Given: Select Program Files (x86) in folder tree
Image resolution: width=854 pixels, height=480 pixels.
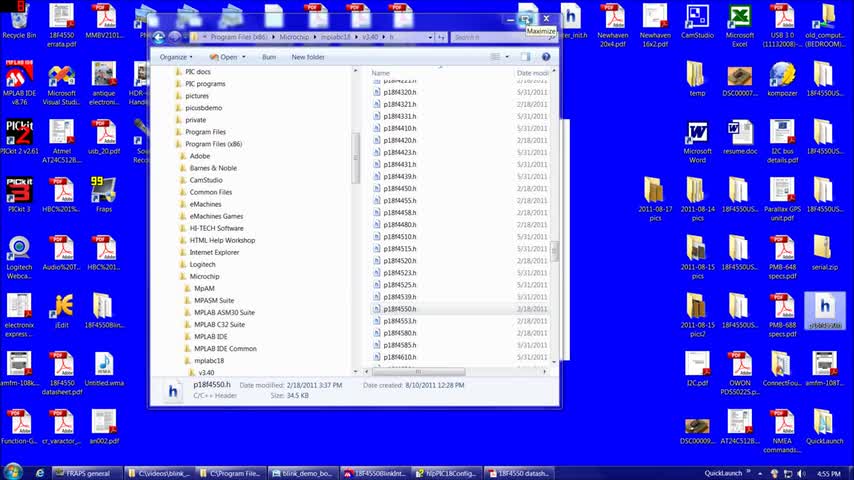Looking at the screenshot, I should pyautogui.click(x=213, y=144).
